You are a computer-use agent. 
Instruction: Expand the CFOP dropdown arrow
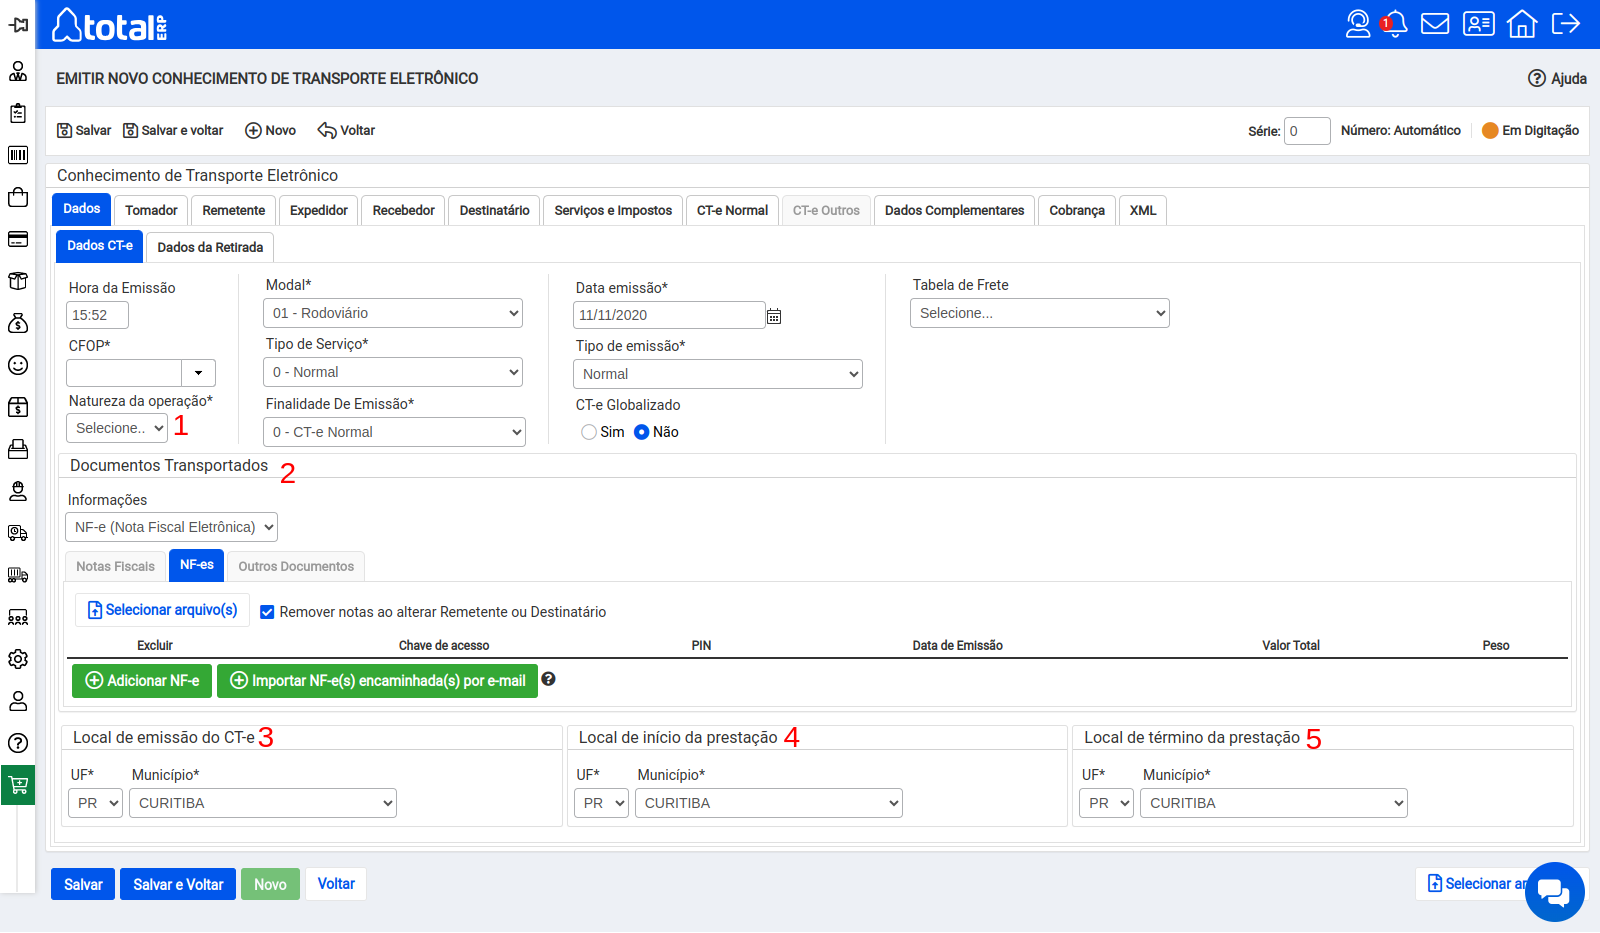[x=198, y=373]
